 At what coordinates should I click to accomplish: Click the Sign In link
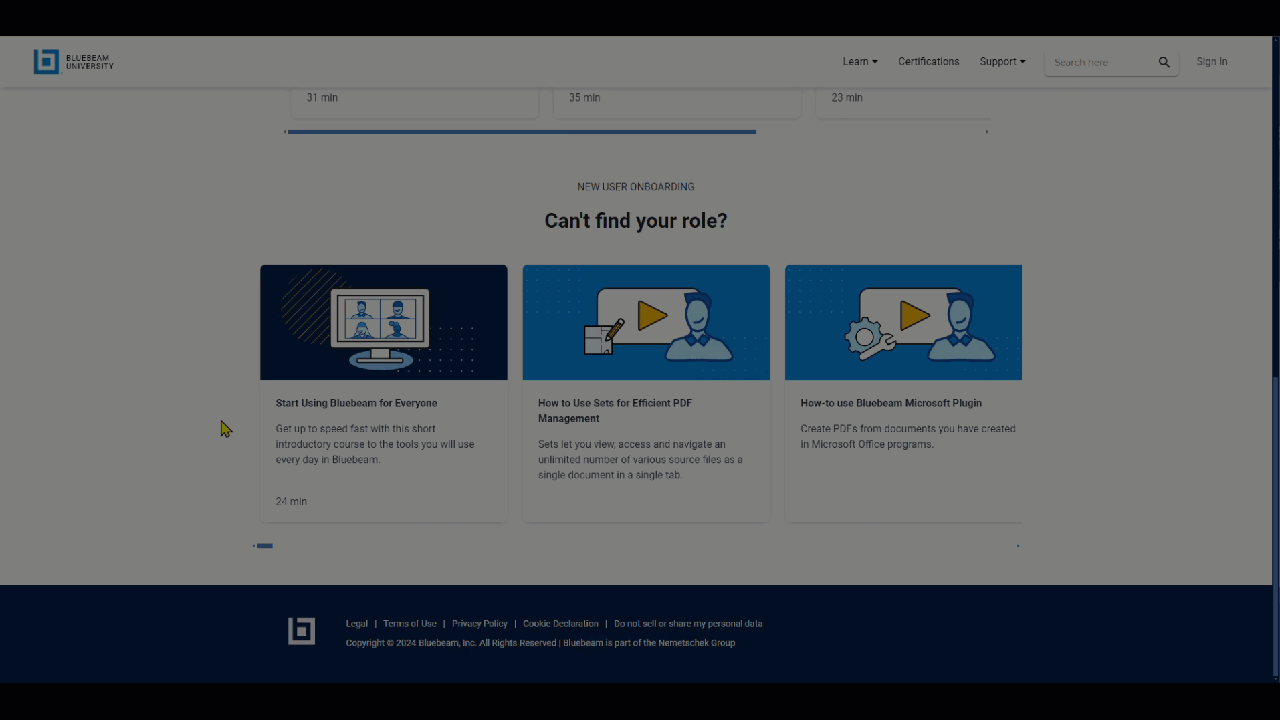1211,62
